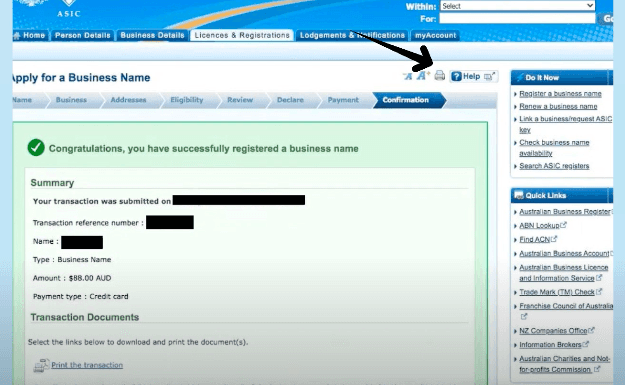Image resolution: width=625 pixels, height=385 pixels.
Task: Click the Do It Now lightning icon
Action: tap(519, 77)
